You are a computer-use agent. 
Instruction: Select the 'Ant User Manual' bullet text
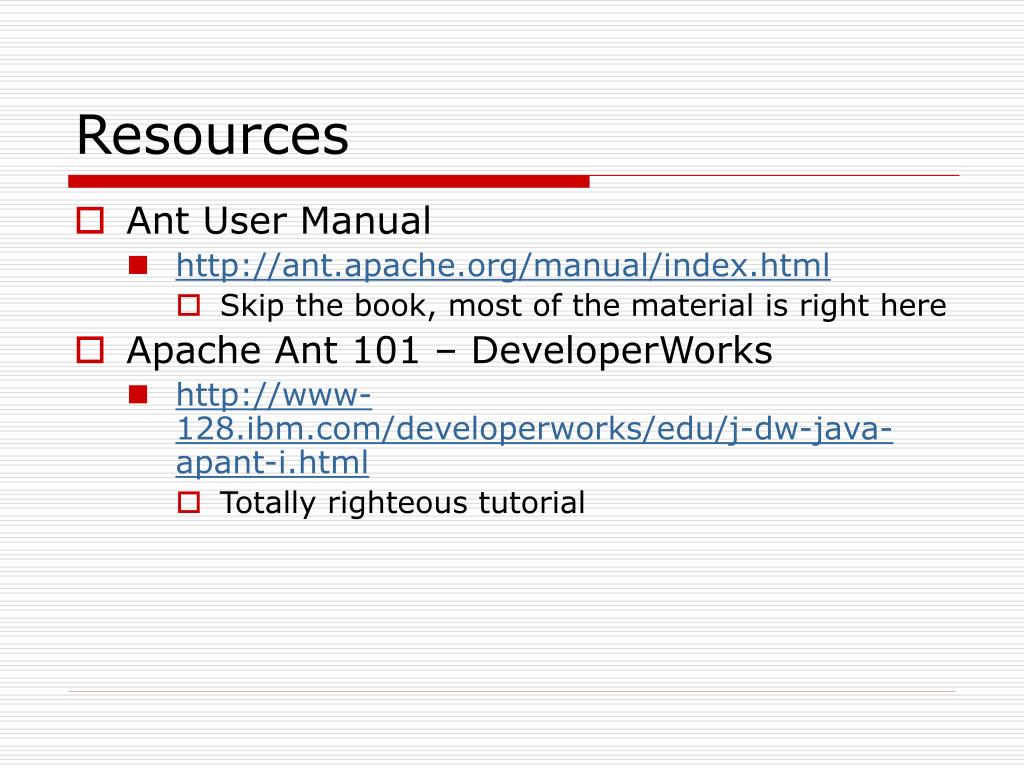(x=279, y=220)
